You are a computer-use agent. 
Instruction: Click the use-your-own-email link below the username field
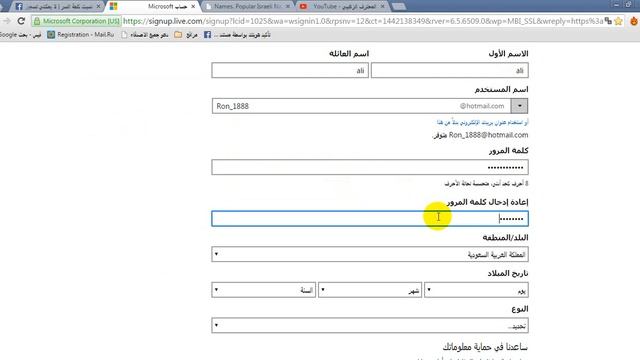point(482,122)
